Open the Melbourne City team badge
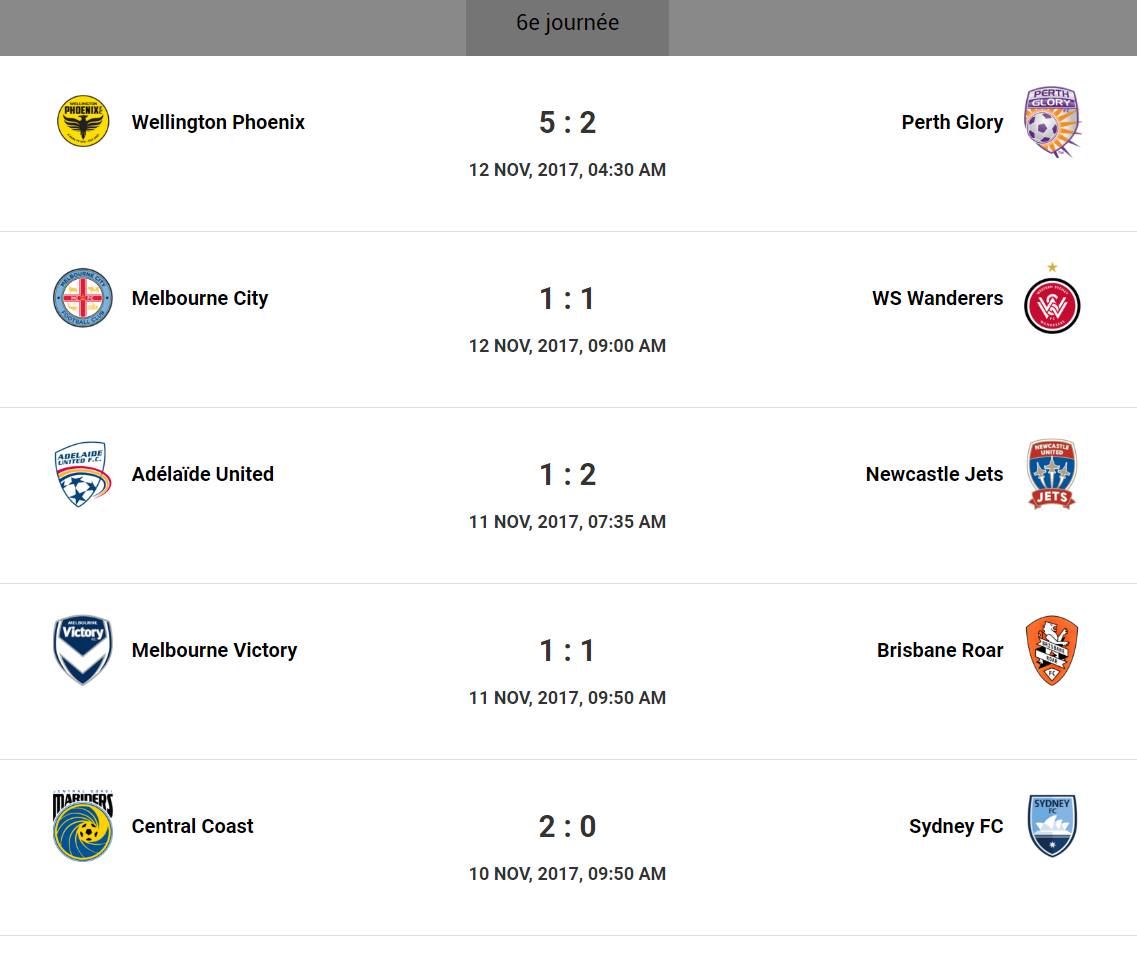The image size is (1137, 953). (x=83, y=298)
